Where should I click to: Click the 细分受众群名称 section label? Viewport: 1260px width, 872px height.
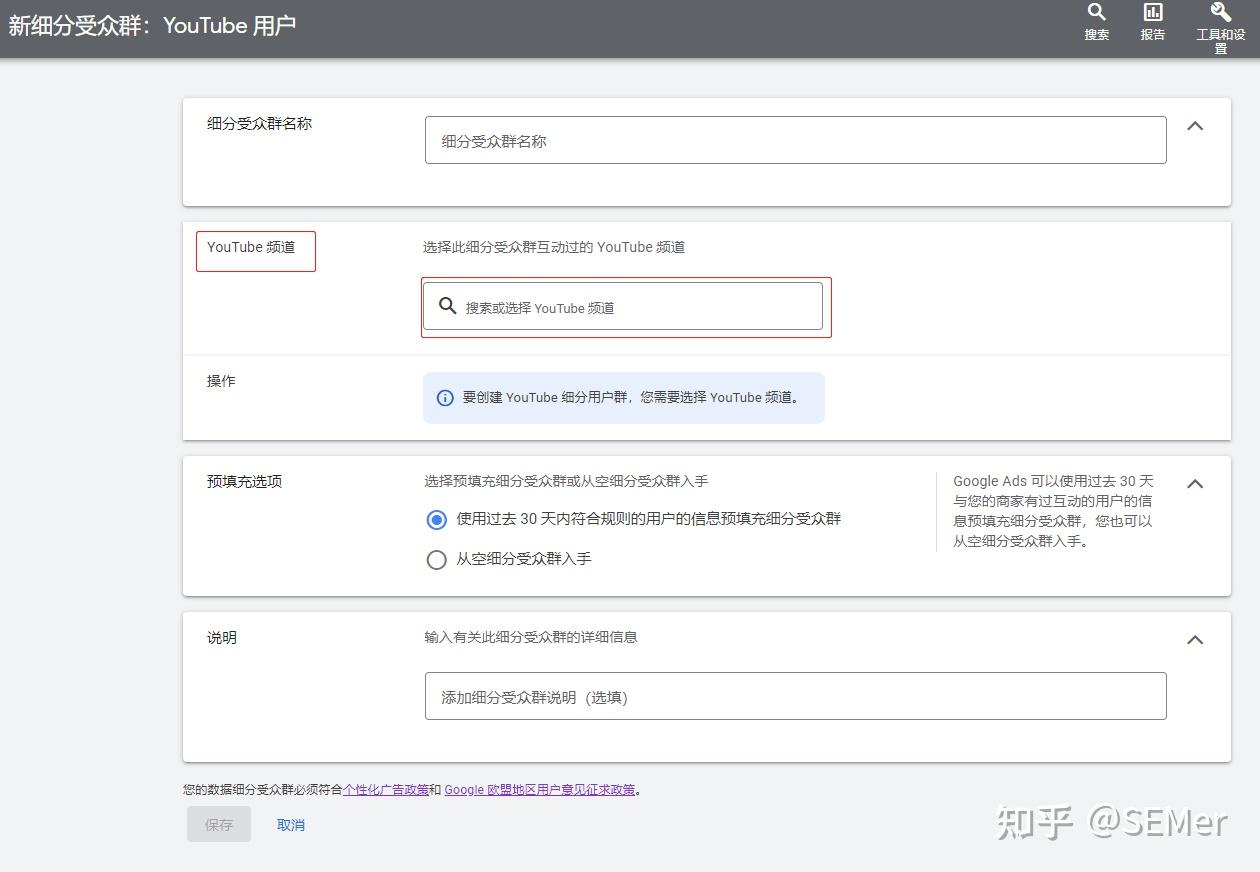(x=259, y=123)
